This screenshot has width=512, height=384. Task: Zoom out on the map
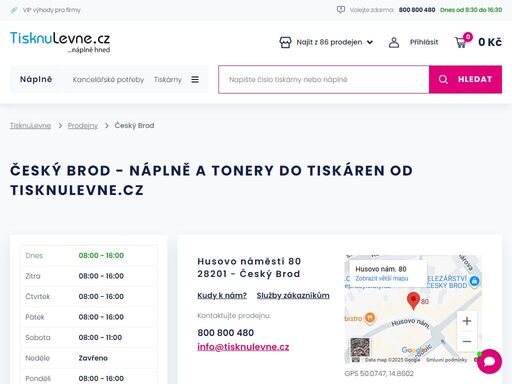(467, 341)
